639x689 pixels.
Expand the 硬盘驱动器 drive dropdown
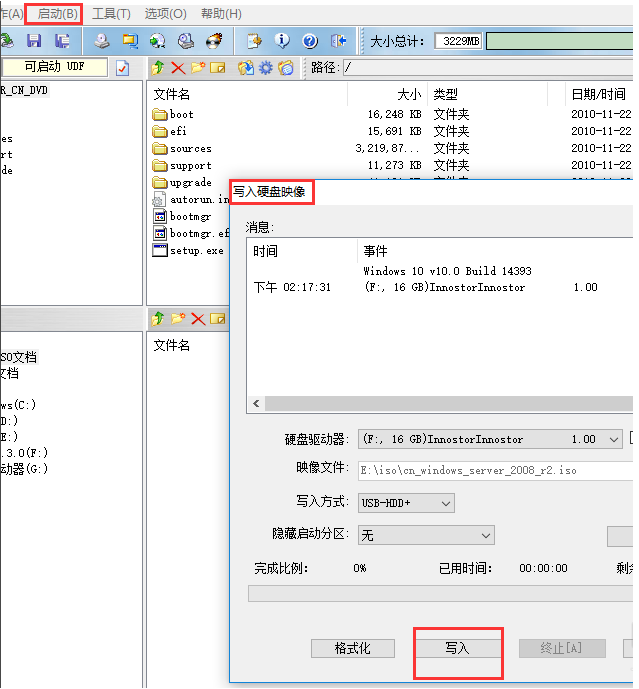[x=615, y=439]
